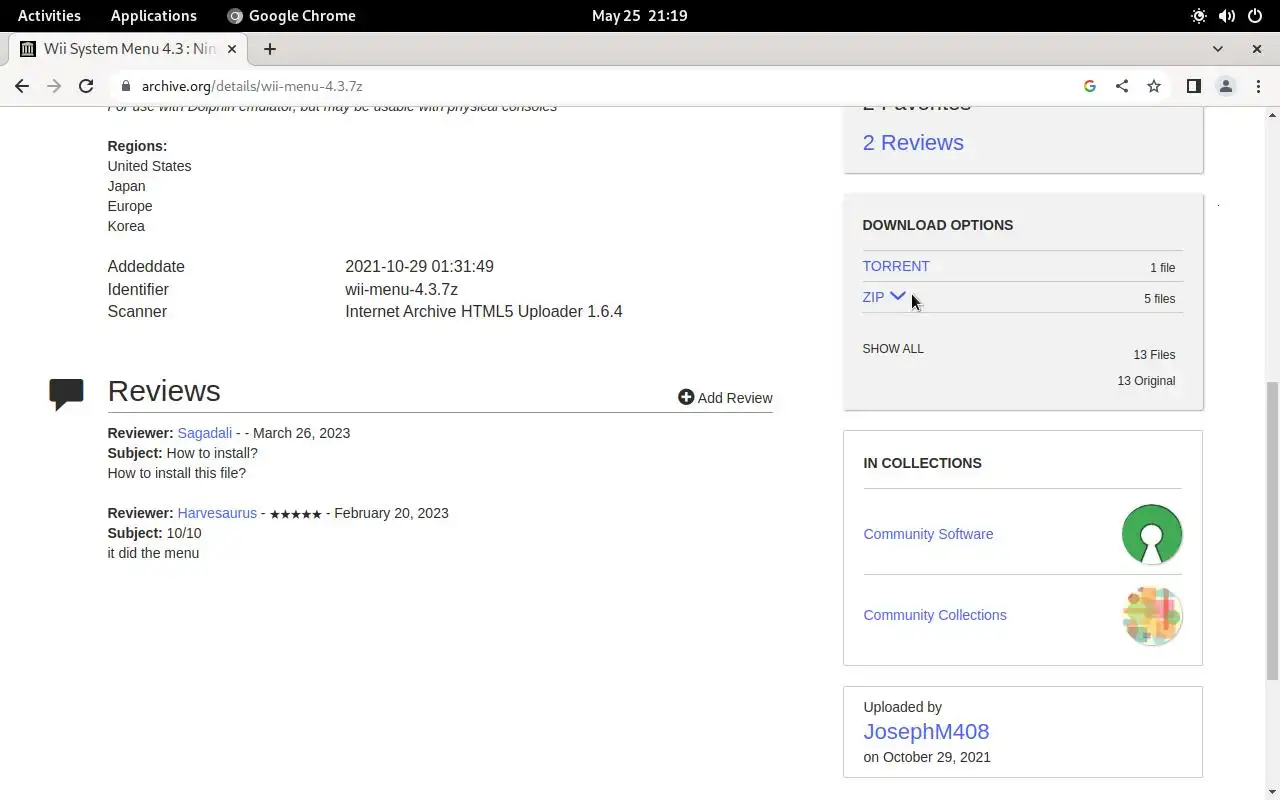Click the brightness indicator in top bar

pyautogui.click(x=1199, y=15)
